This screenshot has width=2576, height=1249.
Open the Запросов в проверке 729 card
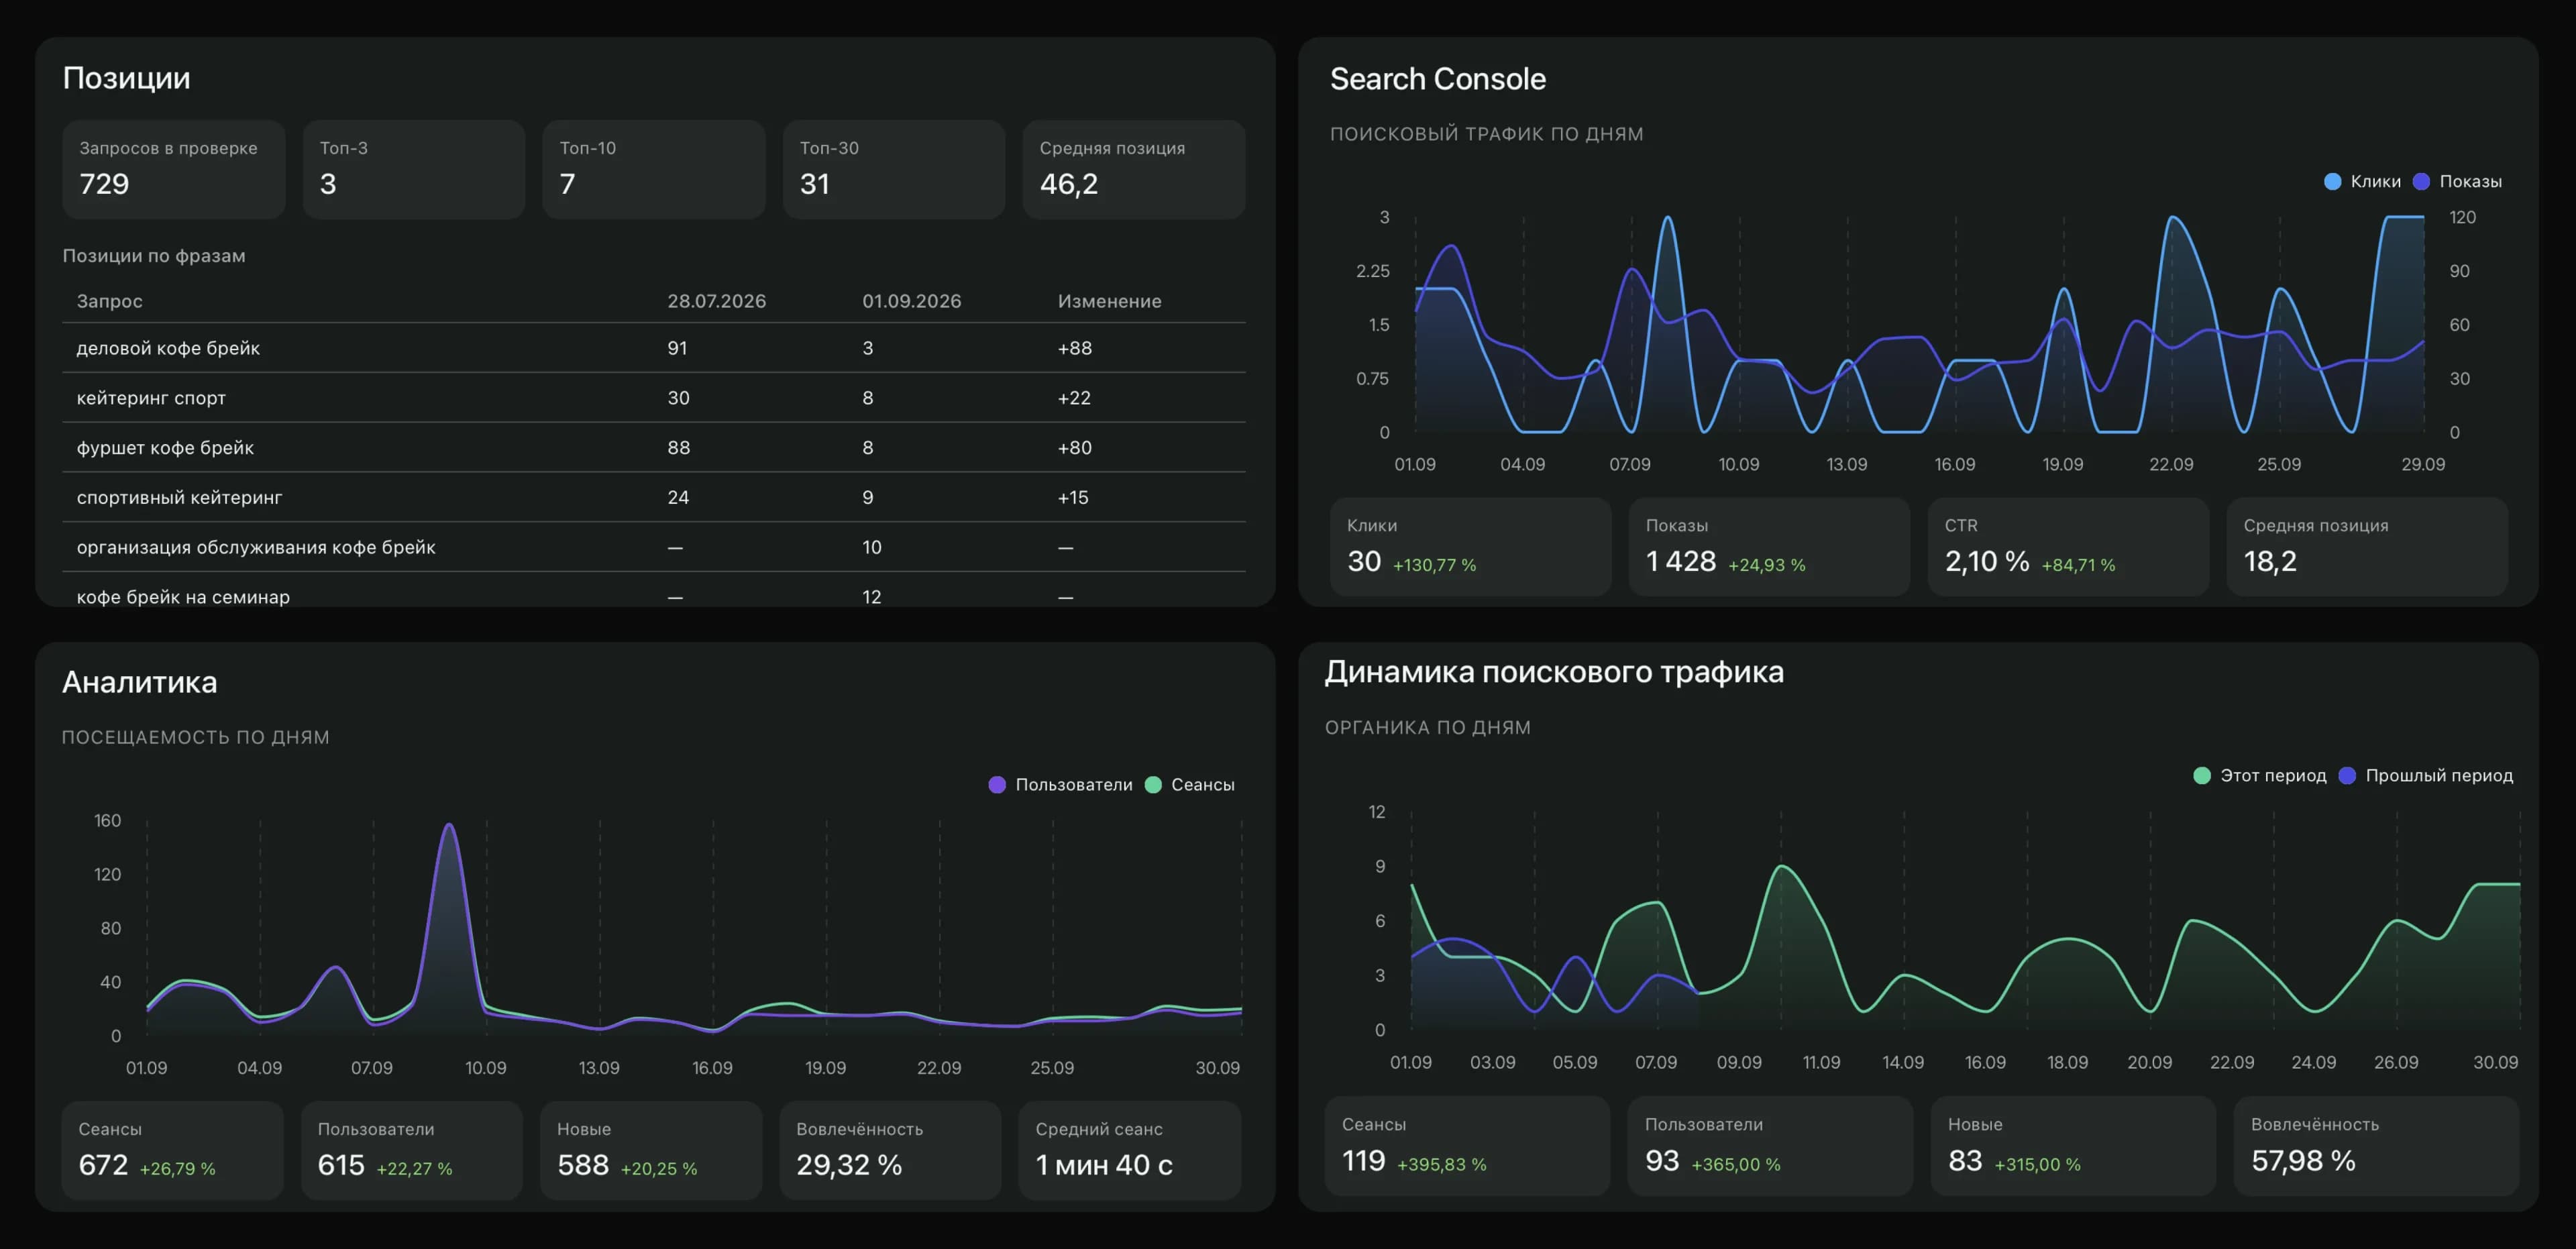point(174,170)
